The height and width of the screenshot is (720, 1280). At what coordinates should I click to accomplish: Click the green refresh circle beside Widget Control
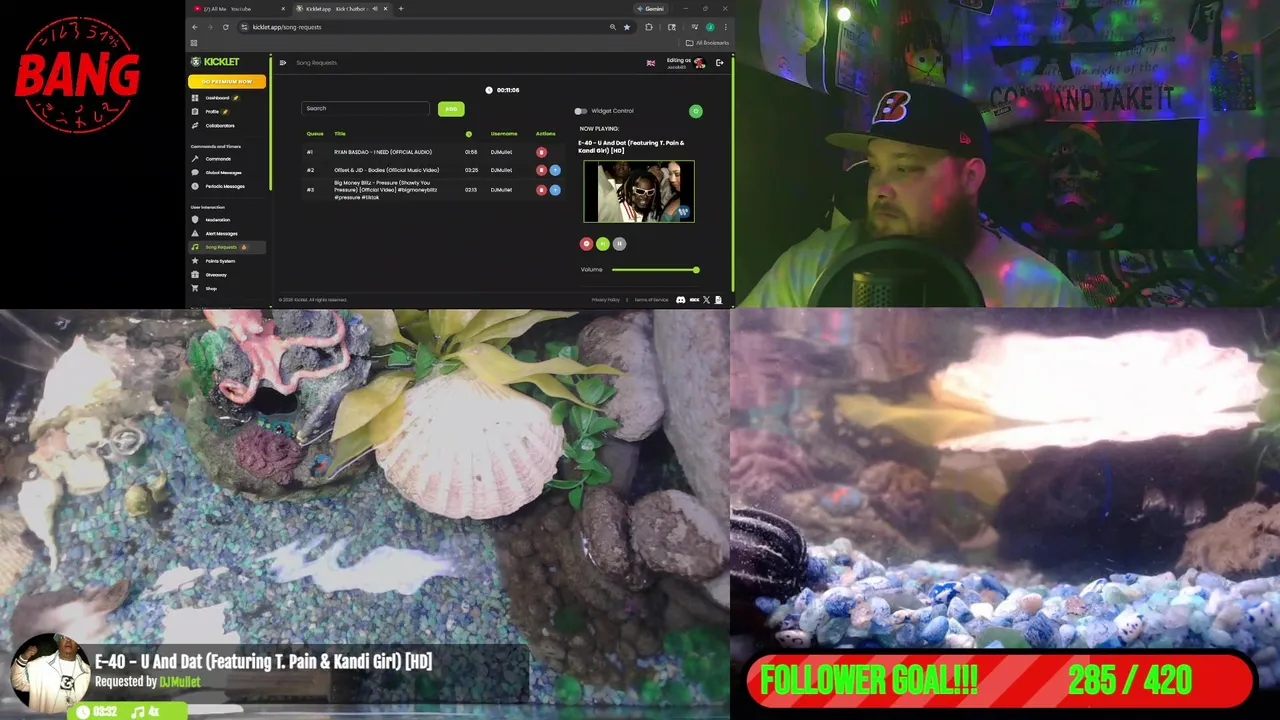pos(696,111)
